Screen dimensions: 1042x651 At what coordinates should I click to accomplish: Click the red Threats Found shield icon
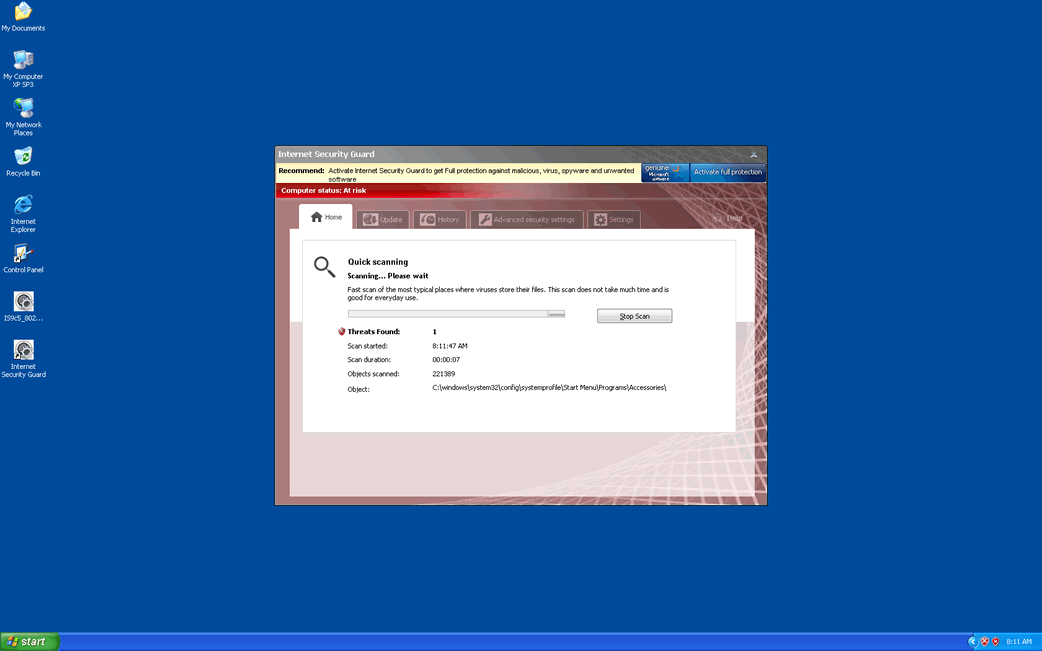click(341, 331)
